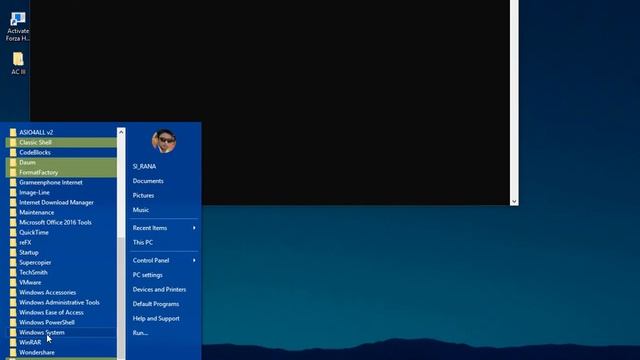This screenshot has width=640, height=360.
Task: Click the programs list scrollbar thumb
Action: [x=121, y=298]
